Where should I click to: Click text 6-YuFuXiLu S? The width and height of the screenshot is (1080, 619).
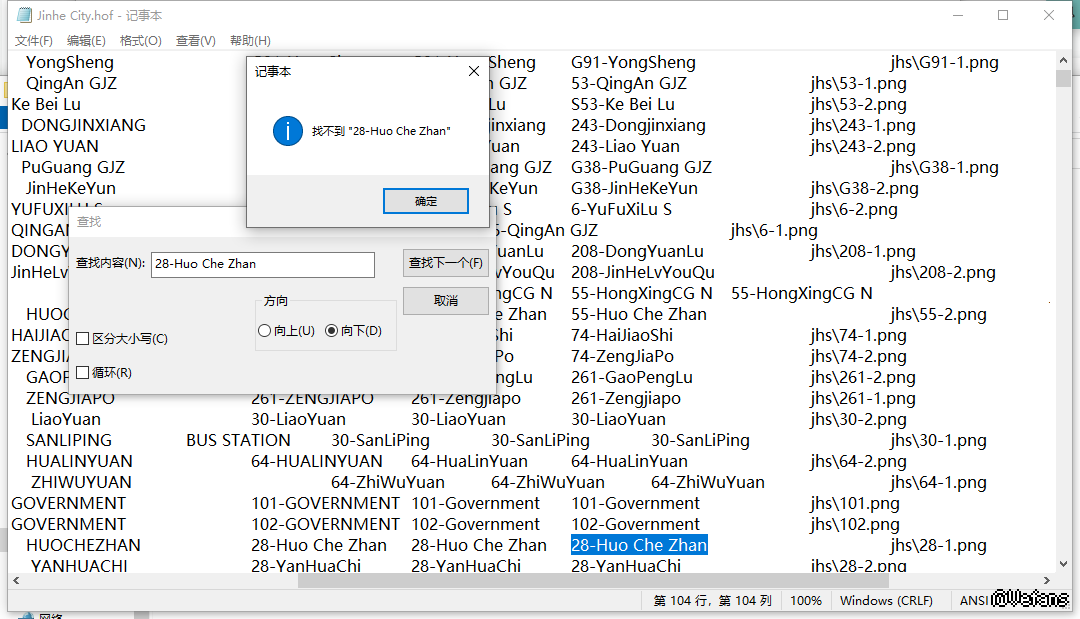tap(621, 209)
